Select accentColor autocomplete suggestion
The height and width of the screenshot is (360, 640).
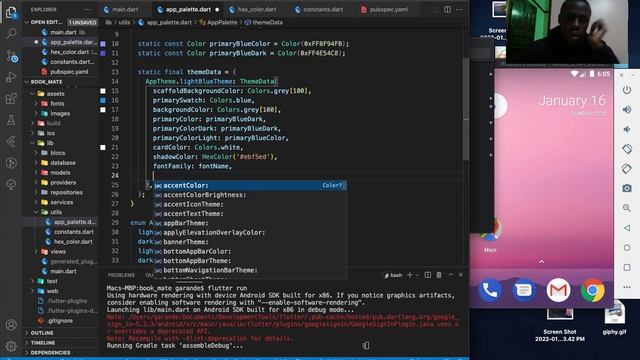(x=250, y=185)
